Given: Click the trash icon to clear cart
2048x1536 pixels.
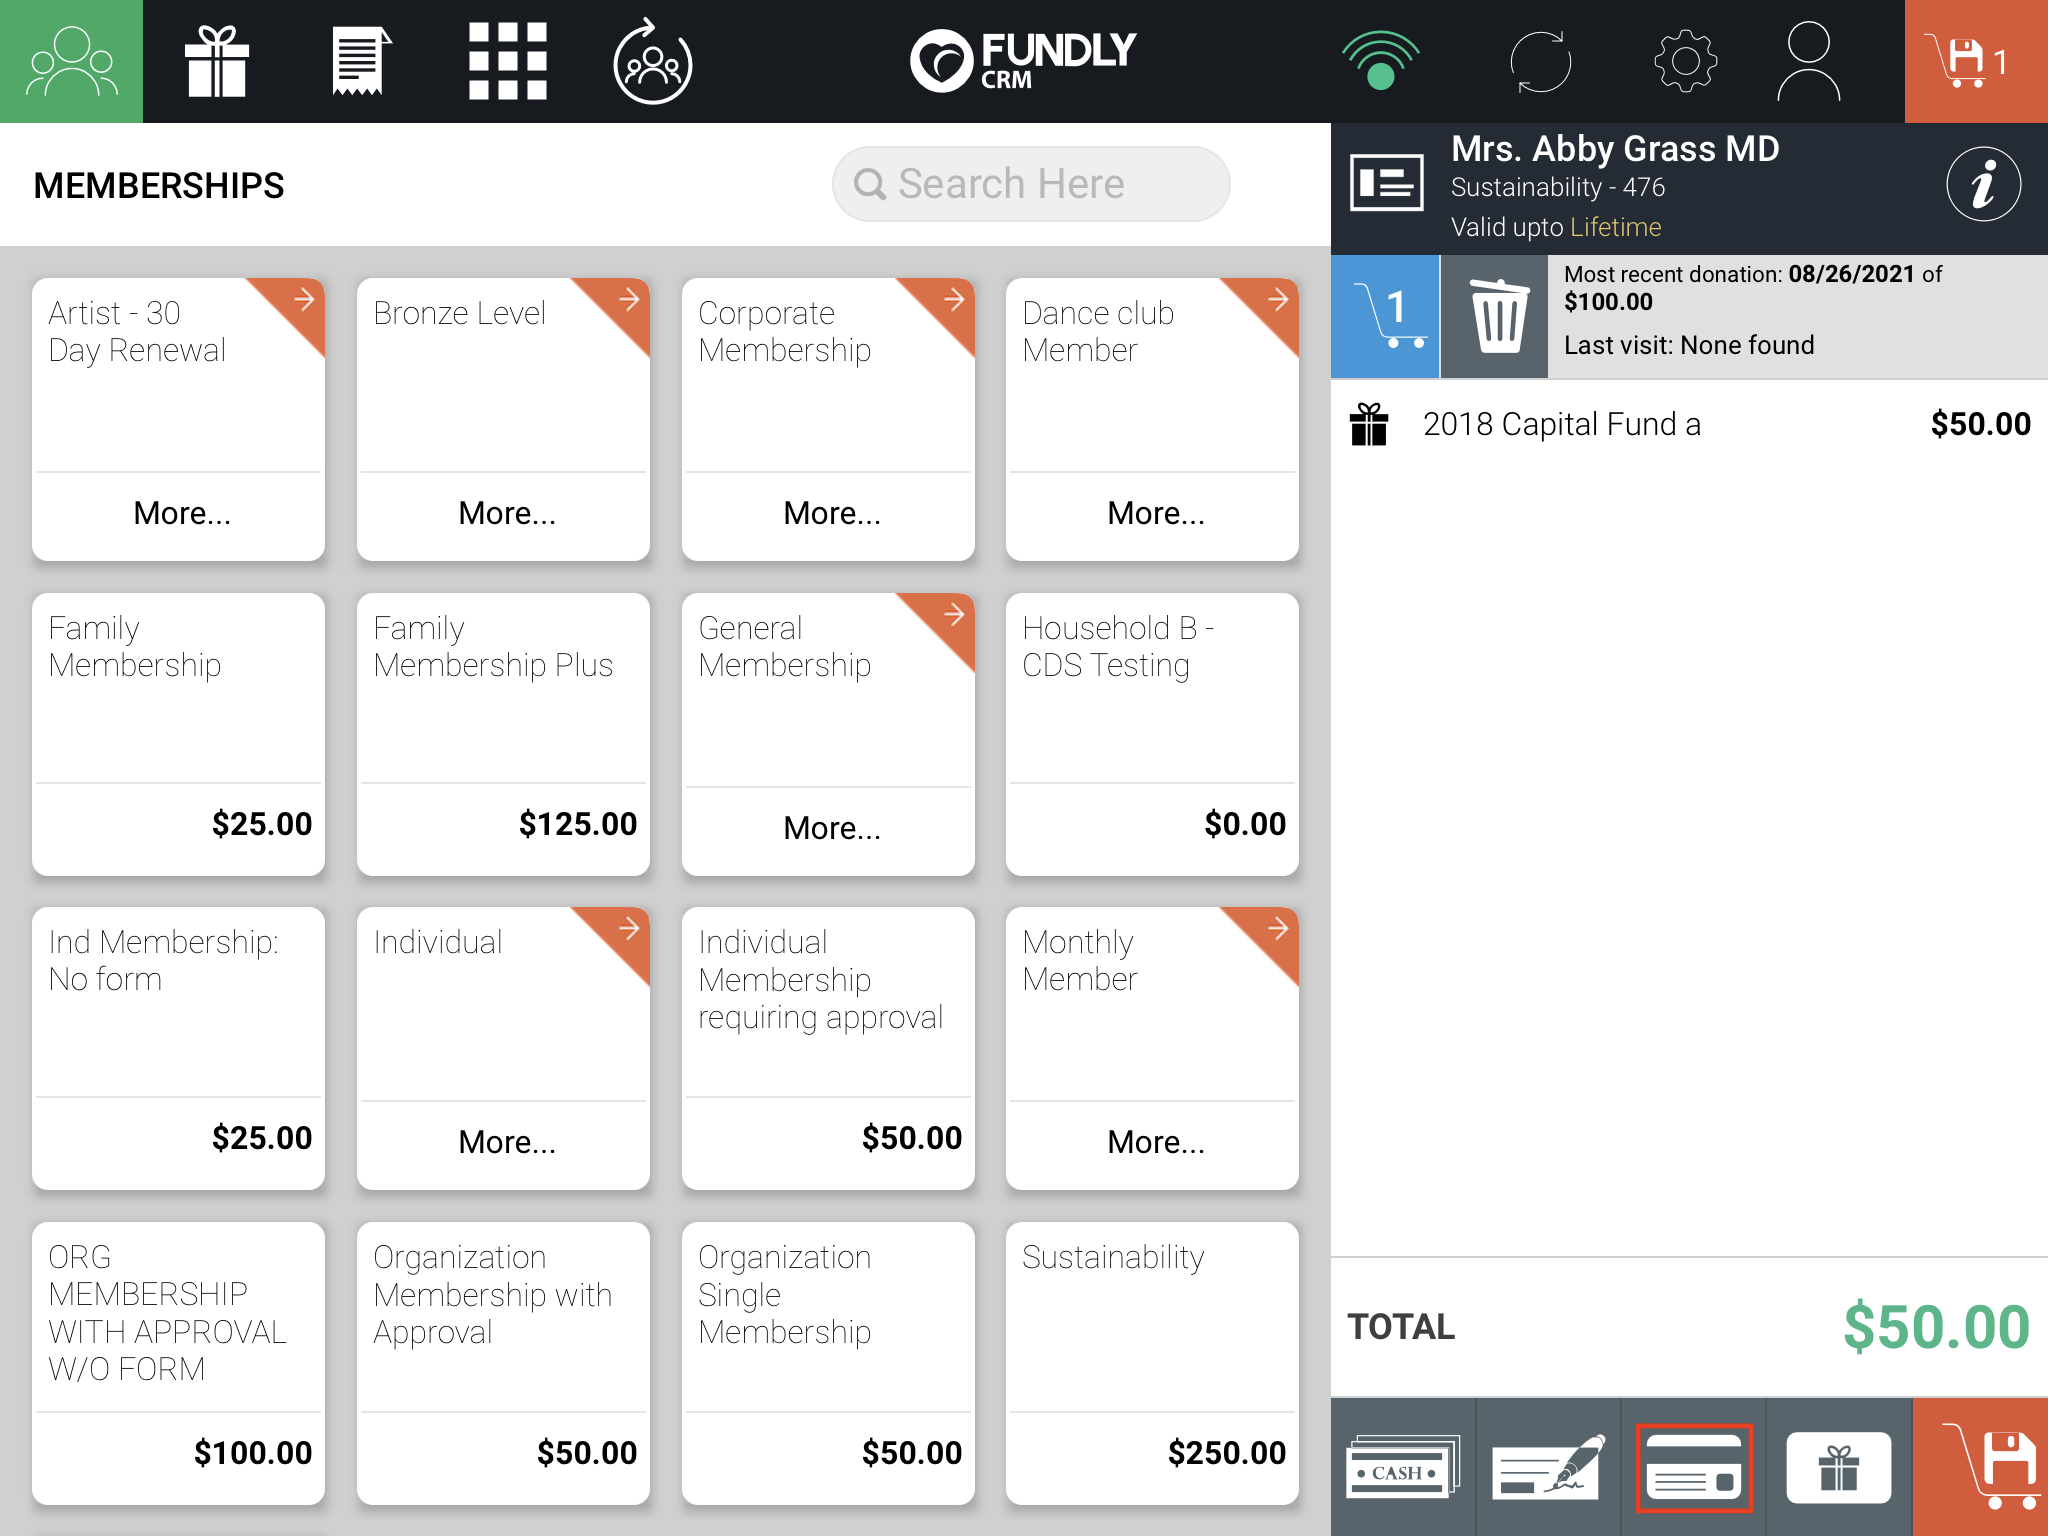Looking at the screenshot, I should [x=1495, y=317].
